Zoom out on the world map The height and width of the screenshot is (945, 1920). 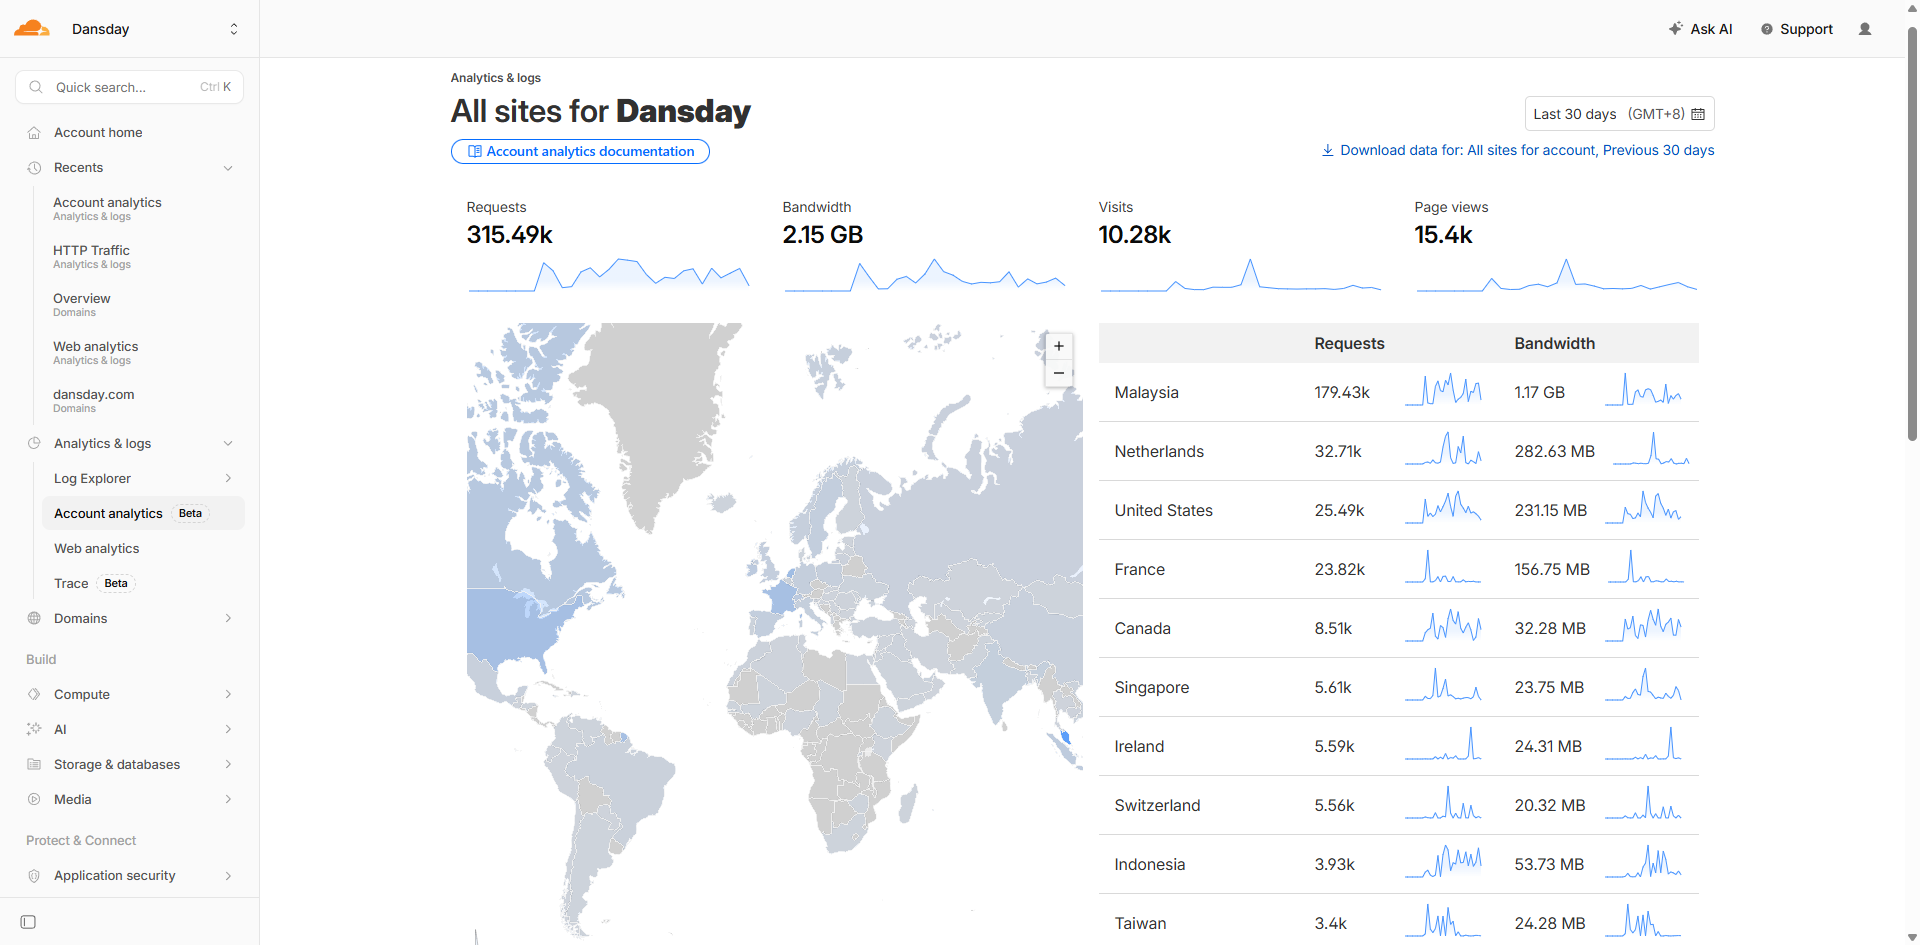pos(1059,373)
